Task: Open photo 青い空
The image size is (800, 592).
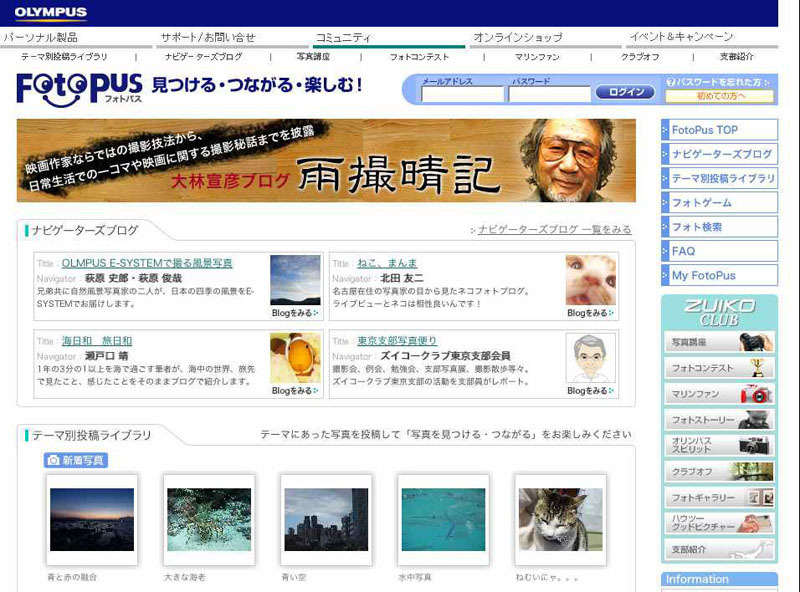Action: tap(326, 520)
